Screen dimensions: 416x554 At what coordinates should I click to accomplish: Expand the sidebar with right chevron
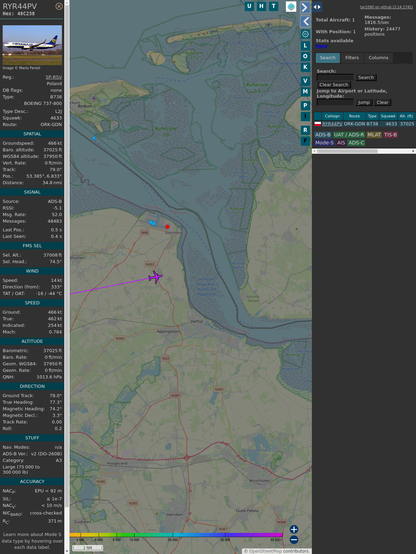[x=305, y=7]
